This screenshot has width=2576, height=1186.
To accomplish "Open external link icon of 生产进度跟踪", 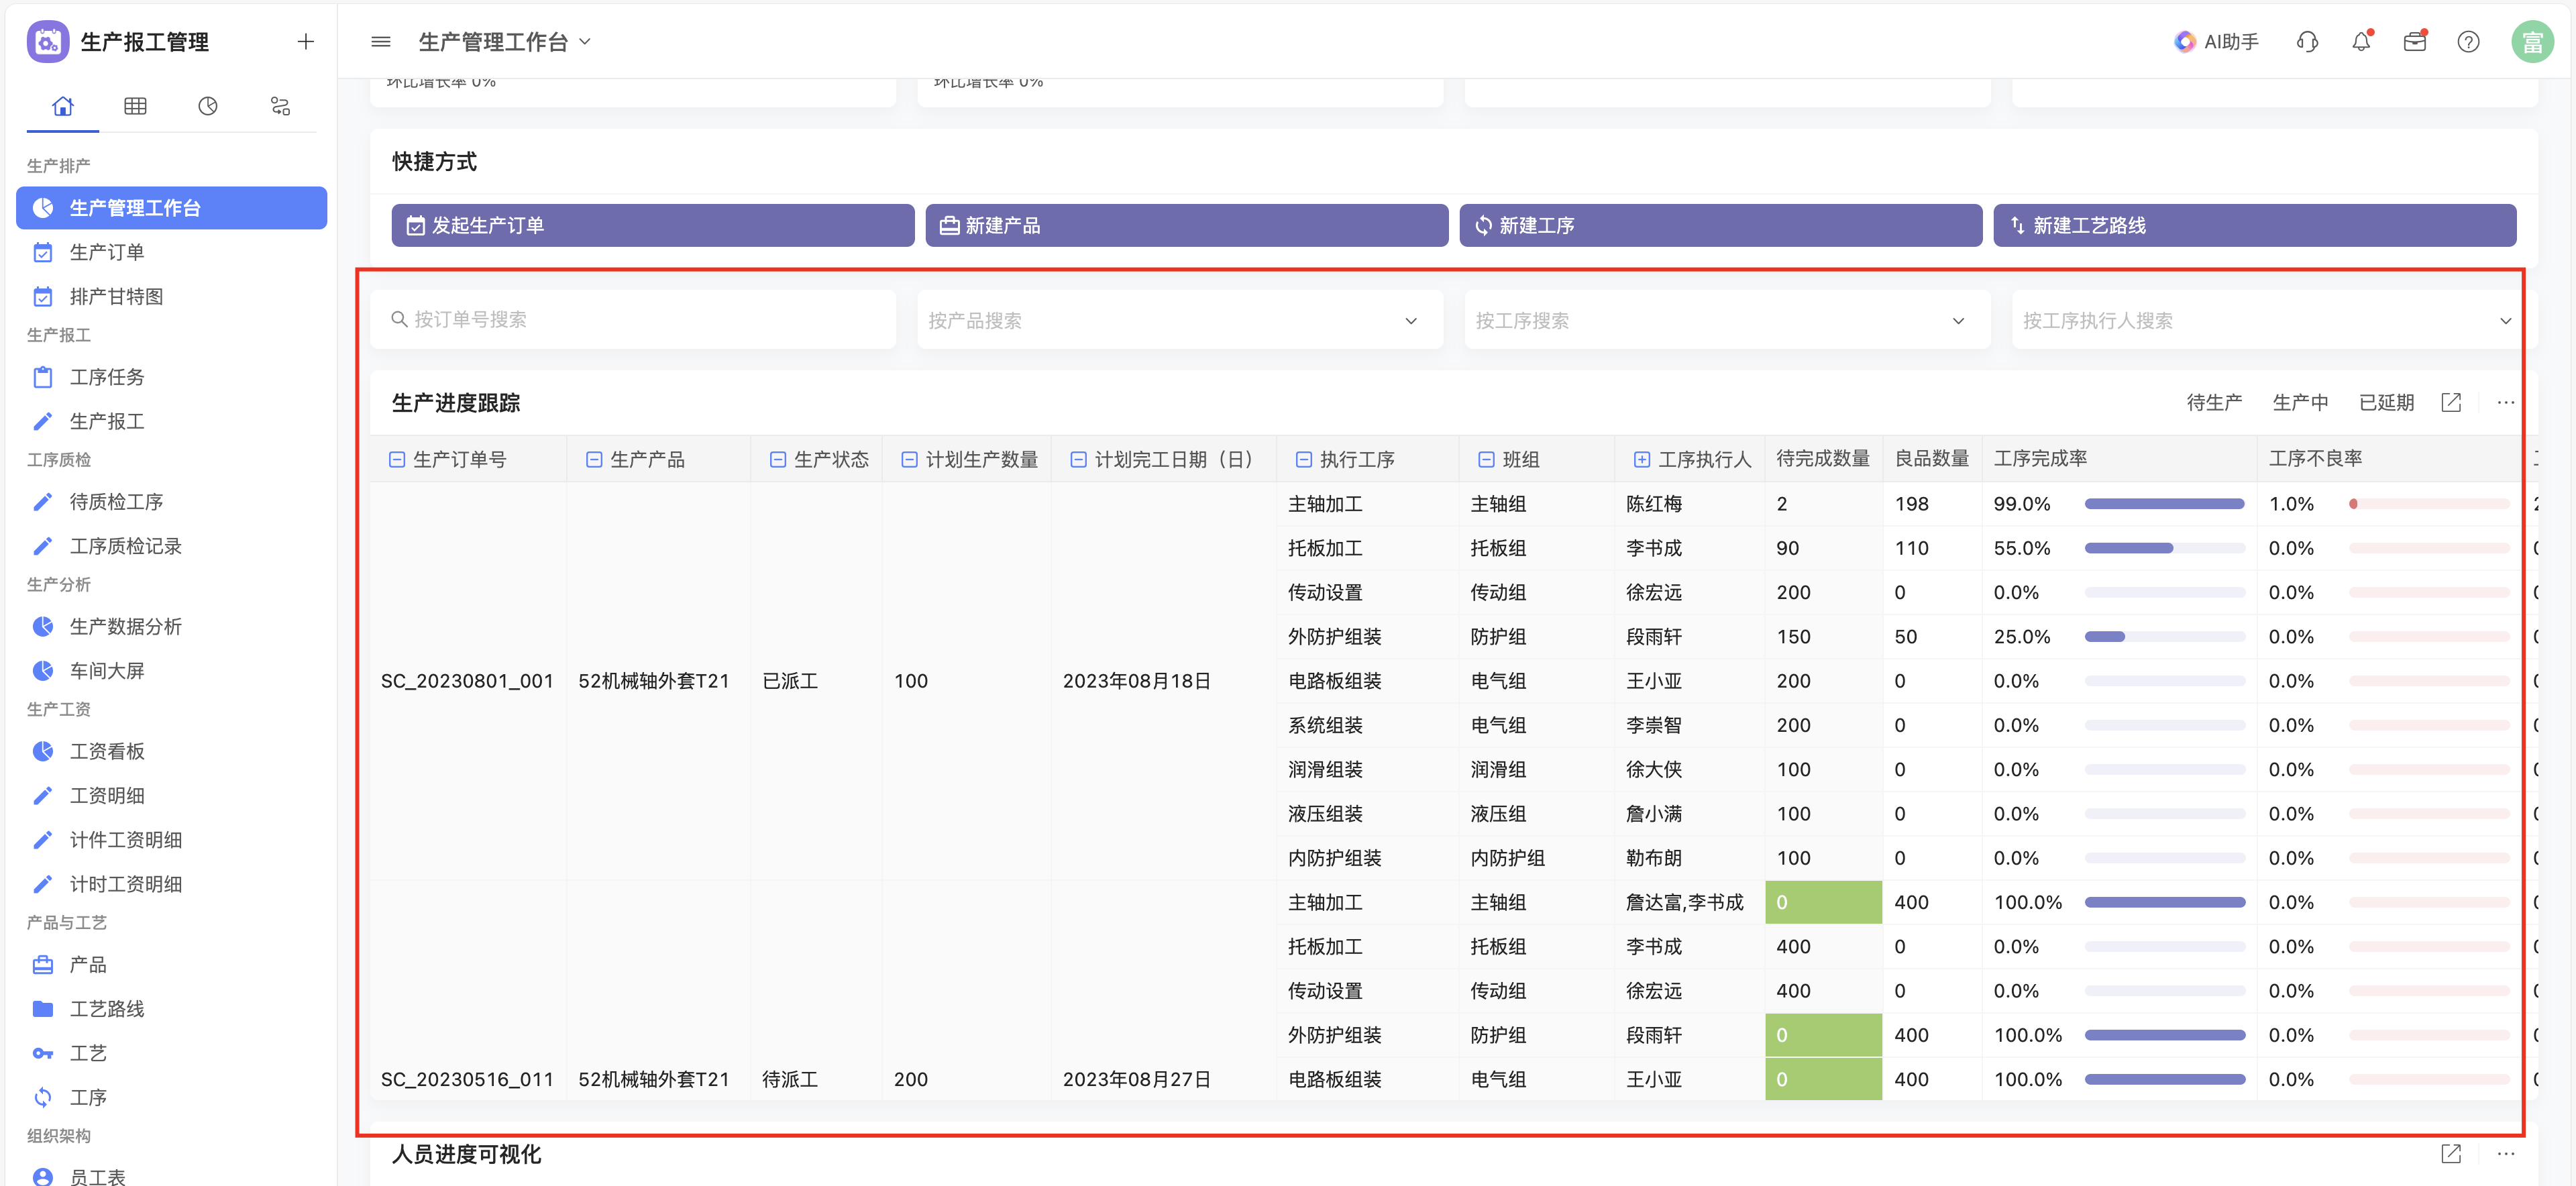I will pos(2451,402).
